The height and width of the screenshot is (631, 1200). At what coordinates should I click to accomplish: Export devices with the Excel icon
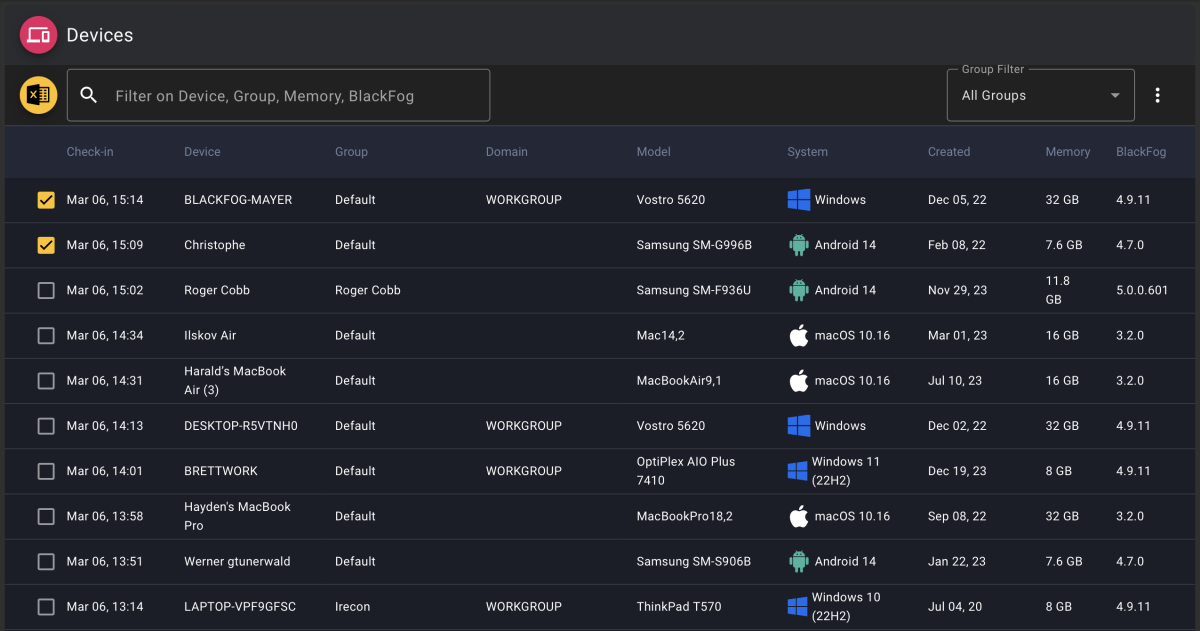click(39, 95)
